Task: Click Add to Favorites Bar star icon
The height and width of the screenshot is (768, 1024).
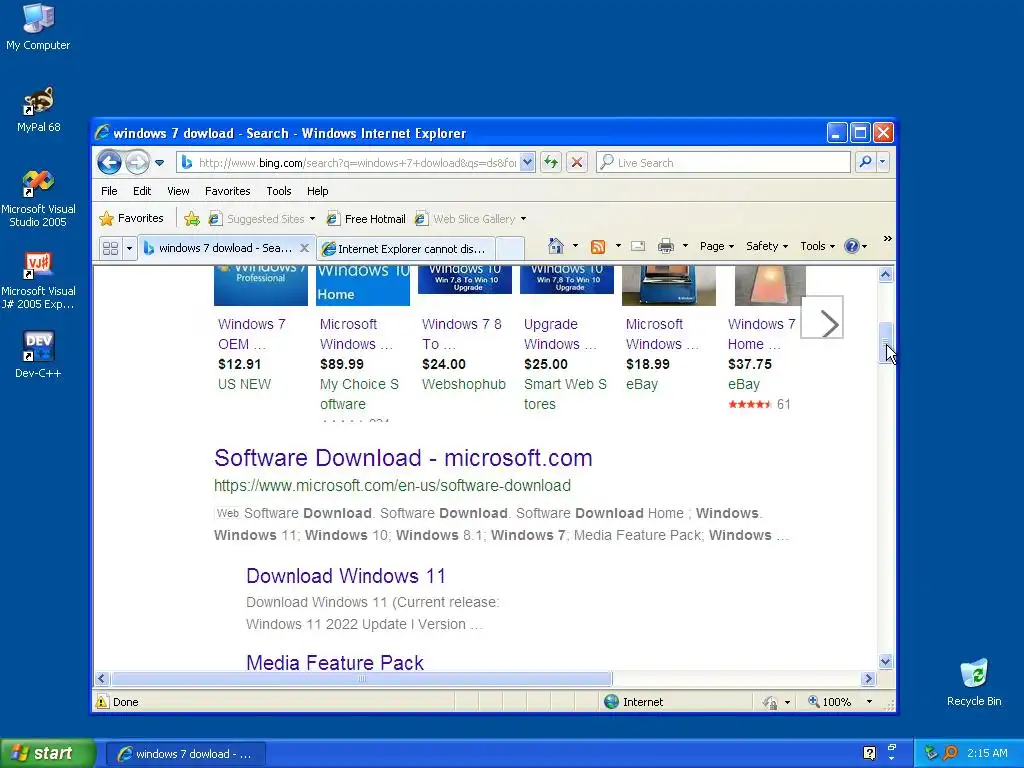Action: pos(191,219)
